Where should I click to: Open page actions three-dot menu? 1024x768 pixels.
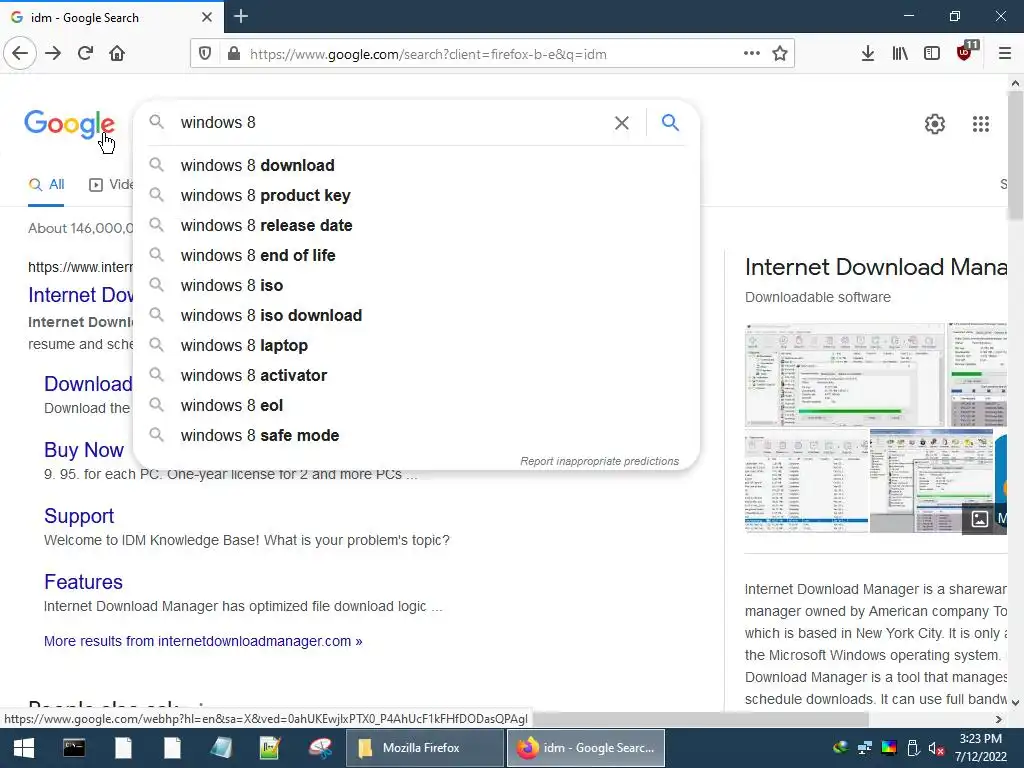(x=752, y=54)
